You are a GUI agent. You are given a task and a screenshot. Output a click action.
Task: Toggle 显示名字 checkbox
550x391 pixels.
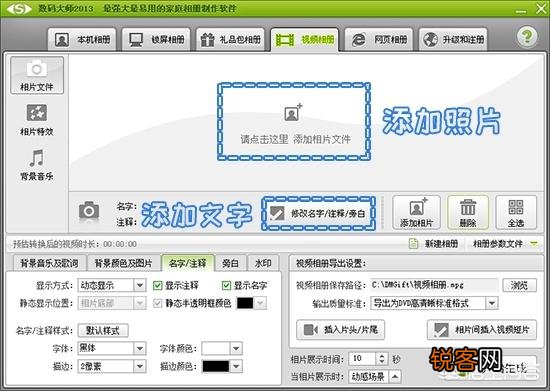[x=226, y=285]
